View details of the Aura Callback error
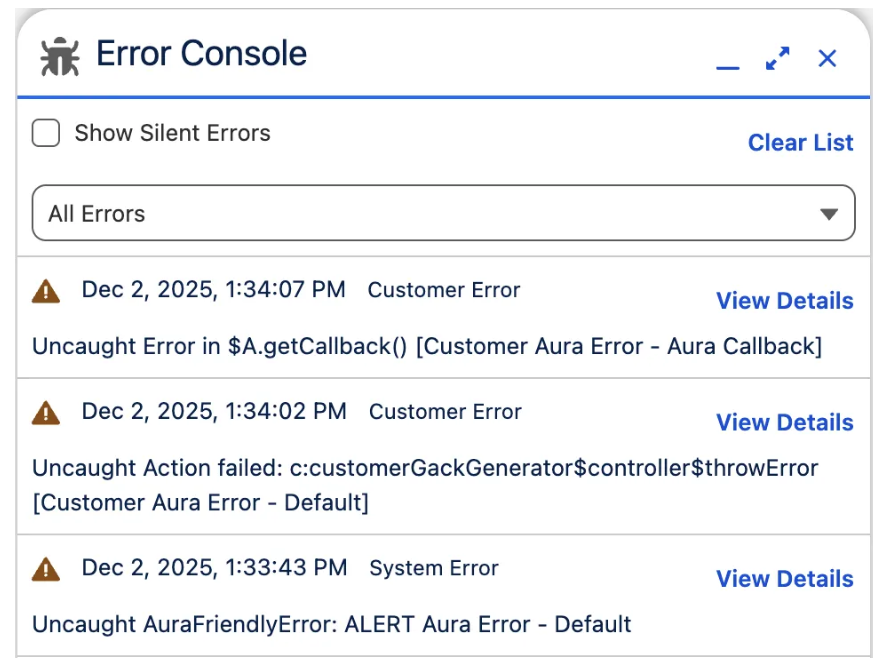Image resolution: width=880 pixels, height=664 pixels. pos(784,301)
